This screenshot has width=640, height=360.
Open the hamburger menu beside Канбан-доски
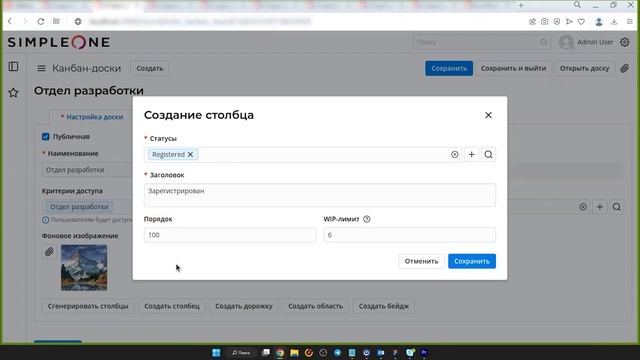41,68
